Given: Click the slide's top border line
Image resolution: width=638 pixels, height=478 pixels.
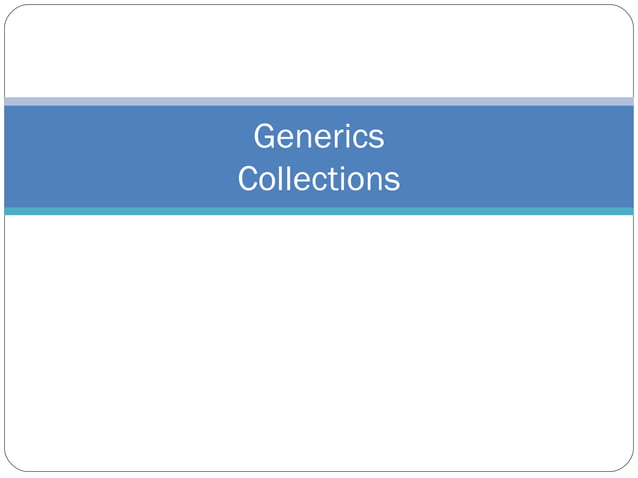Looking at the screenshot, I should [x=319, y=4].
